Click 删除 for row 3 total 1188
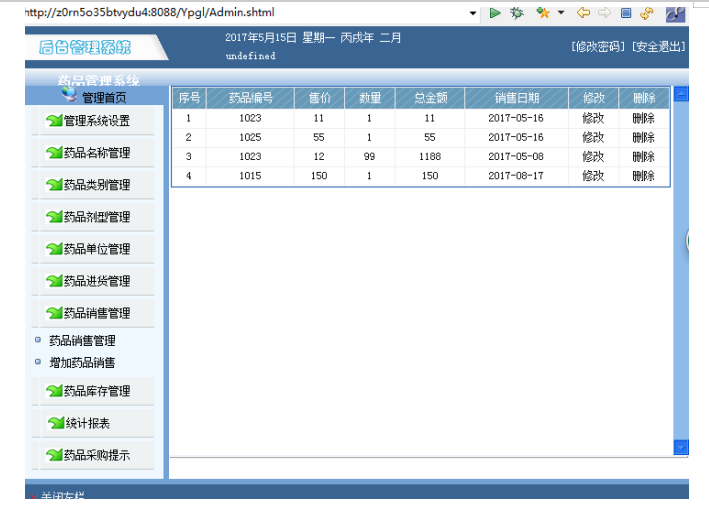The image size is (709, 506). coord(644,157)
